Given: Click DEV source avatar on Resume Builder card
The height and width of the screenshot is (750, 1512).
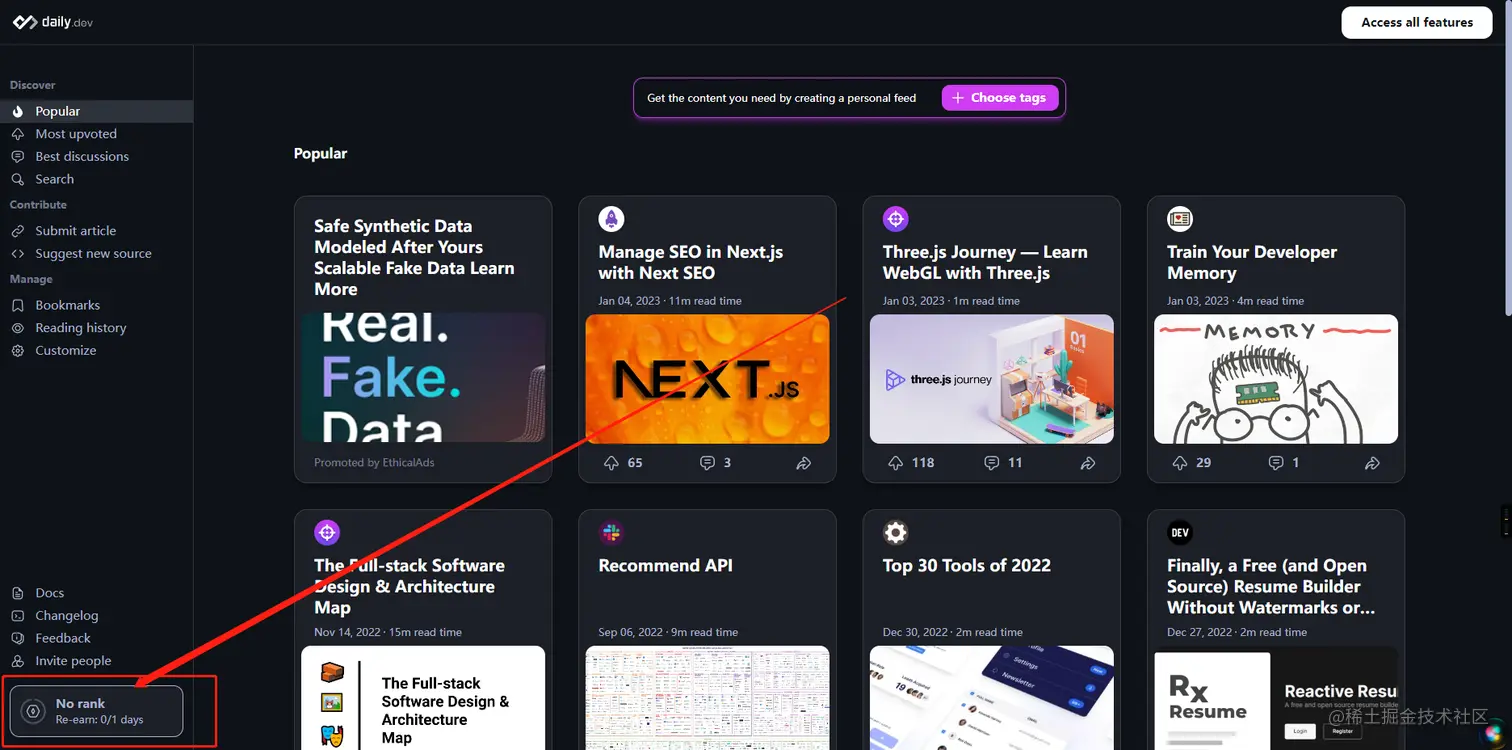Looking at the screenshot, I should coord(1180,532).
